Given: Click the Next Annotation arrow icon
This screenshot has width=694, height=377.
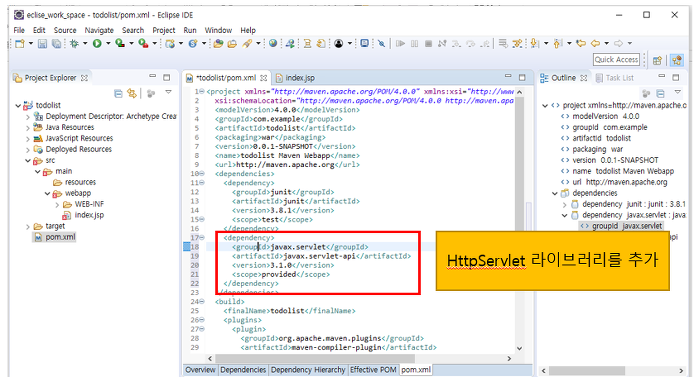Looking at the screenshot, I should 535,43.
